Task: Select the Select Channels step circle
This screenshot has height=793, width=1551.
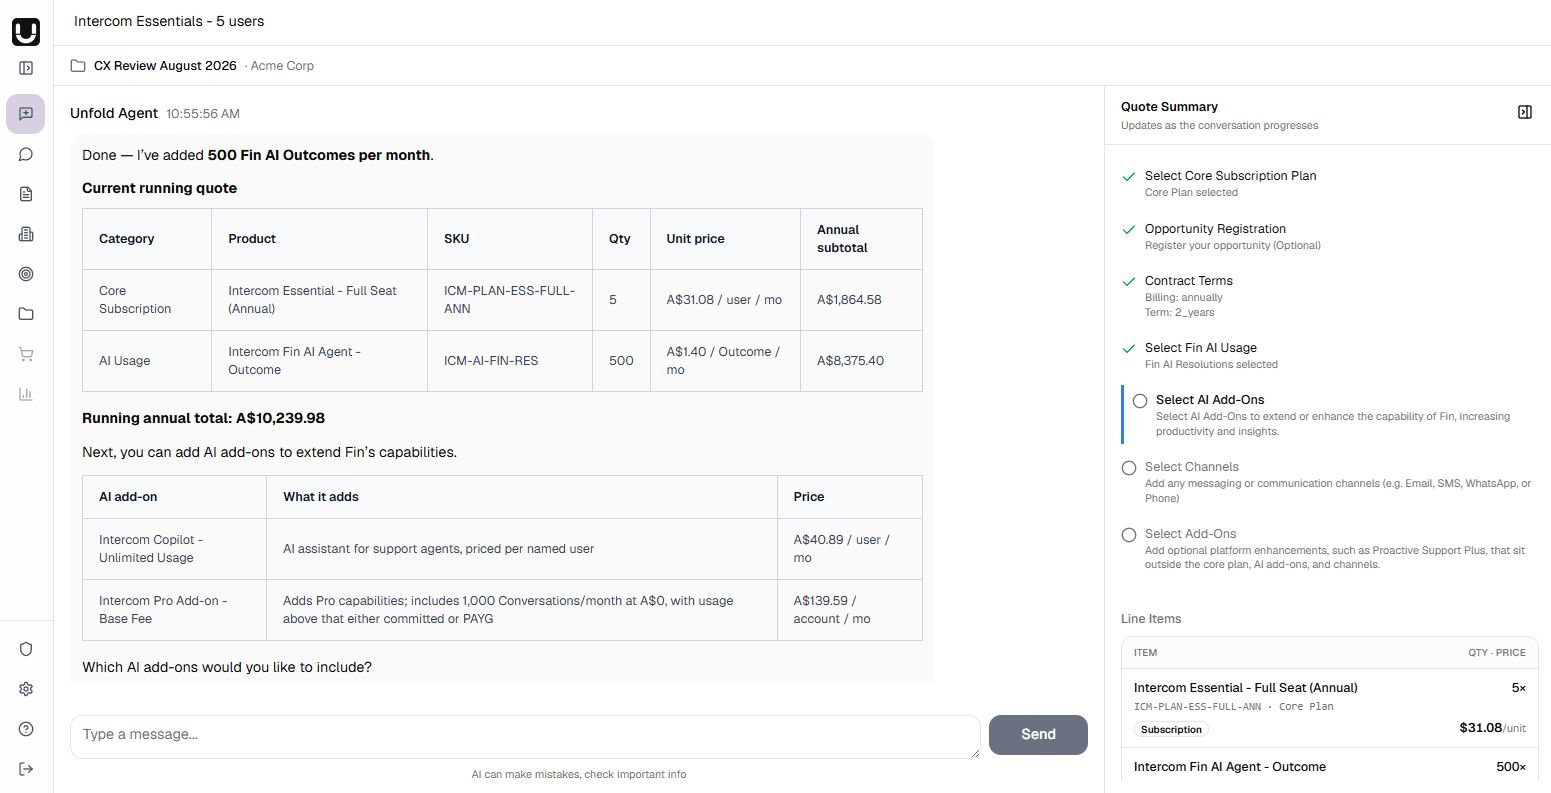Action: [1129, 468]
